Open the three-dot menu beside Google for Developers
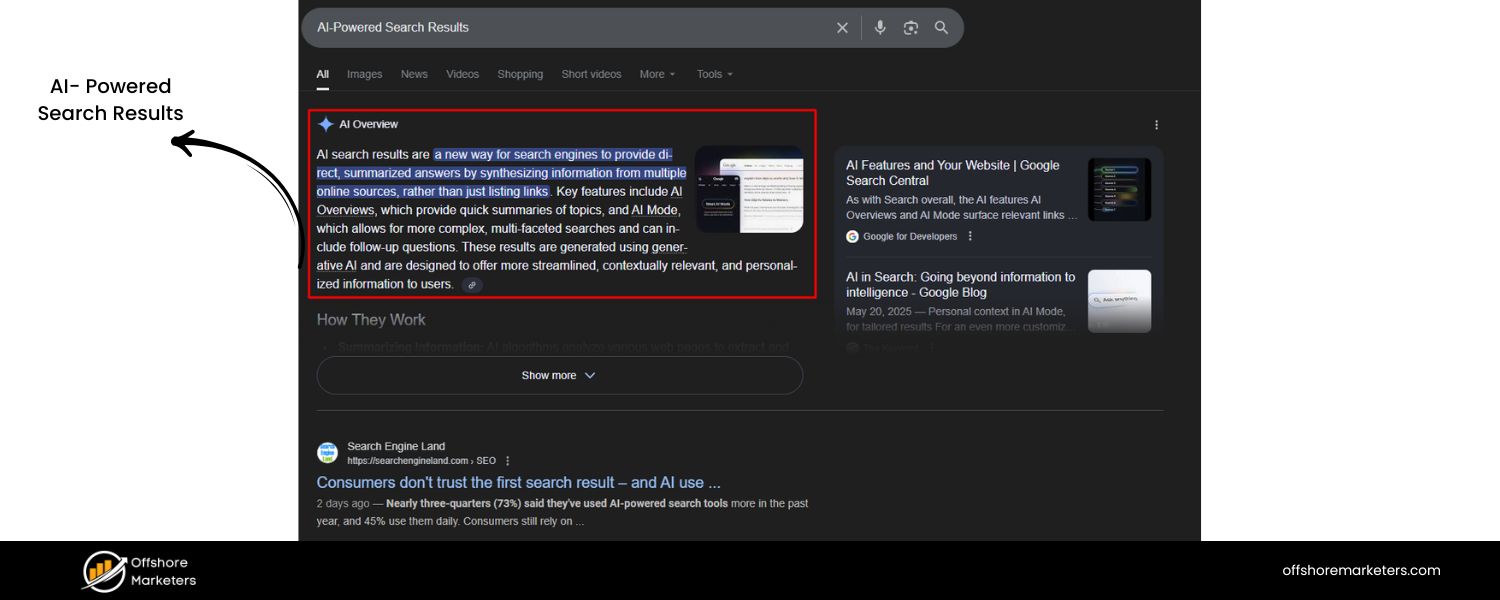Viewport: 1500px width, 600px height. click(969, 236)
